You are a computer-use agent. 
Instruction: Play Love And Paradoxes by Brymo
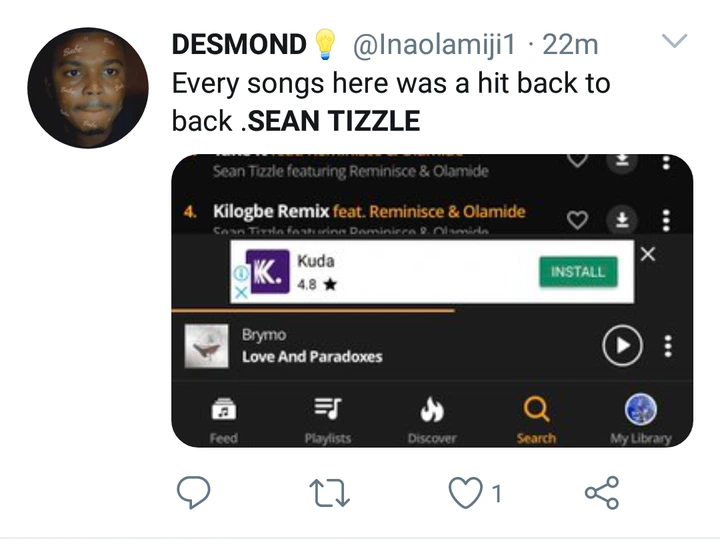[621, 346]
